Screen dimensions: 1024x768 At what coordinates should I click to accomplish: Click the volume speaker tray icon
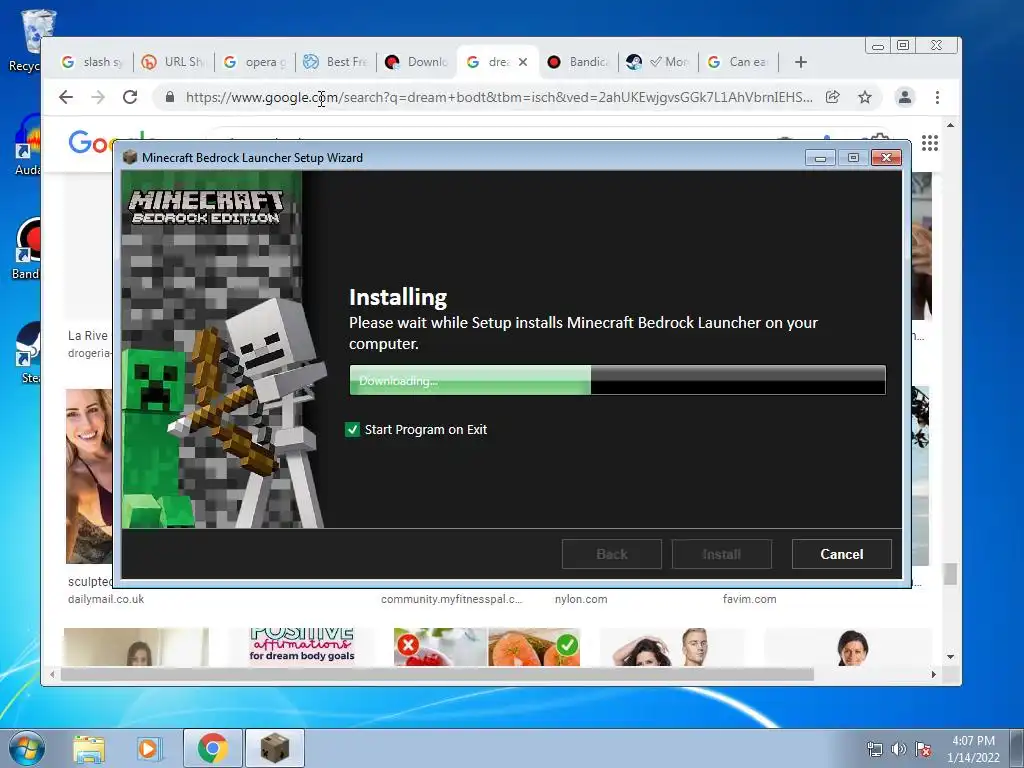tap(899, 749)
